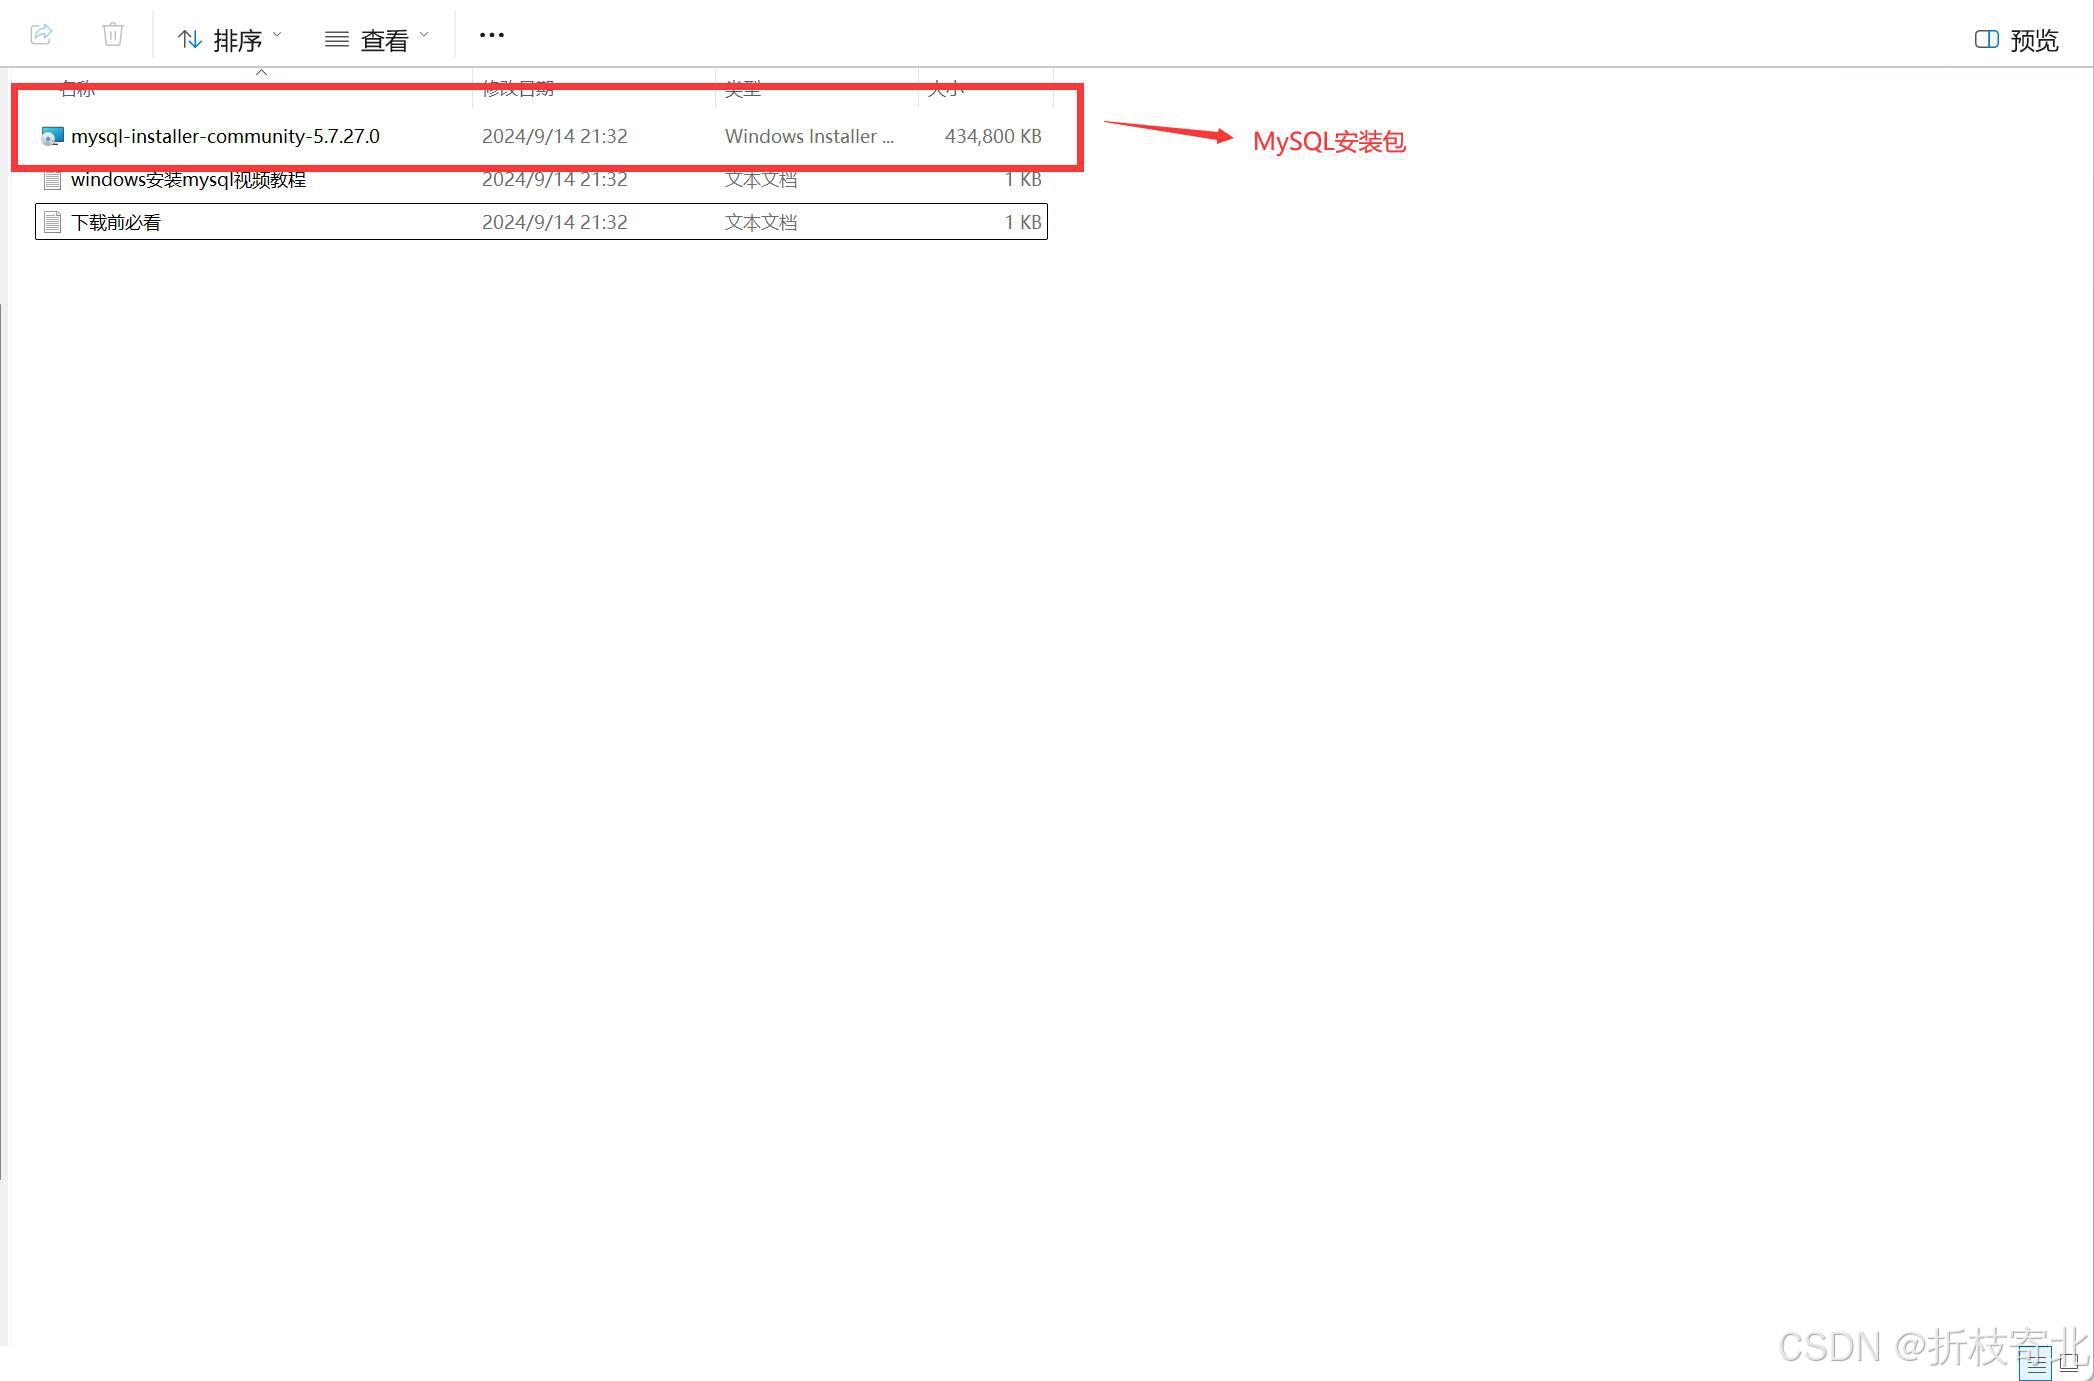Image resolution: width=2094 pixels, height=1381 pixels.
Task: Click the 434,800 KB size cell
Action: click(x=993, y=136)
